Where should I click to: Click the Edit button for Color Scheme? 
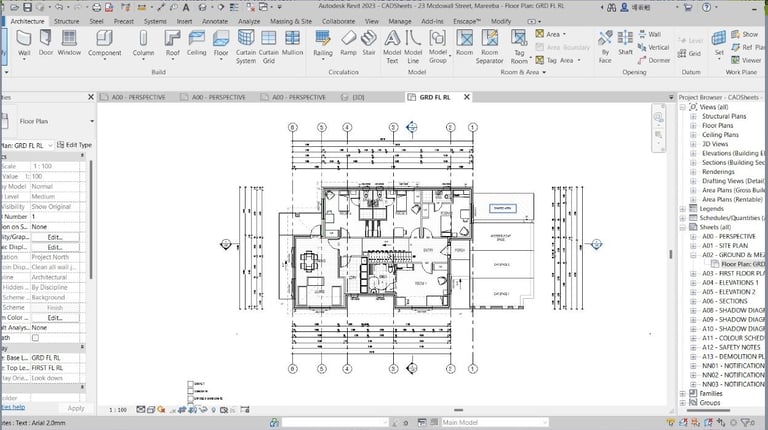pyautogui.click(x=54, y=318)
